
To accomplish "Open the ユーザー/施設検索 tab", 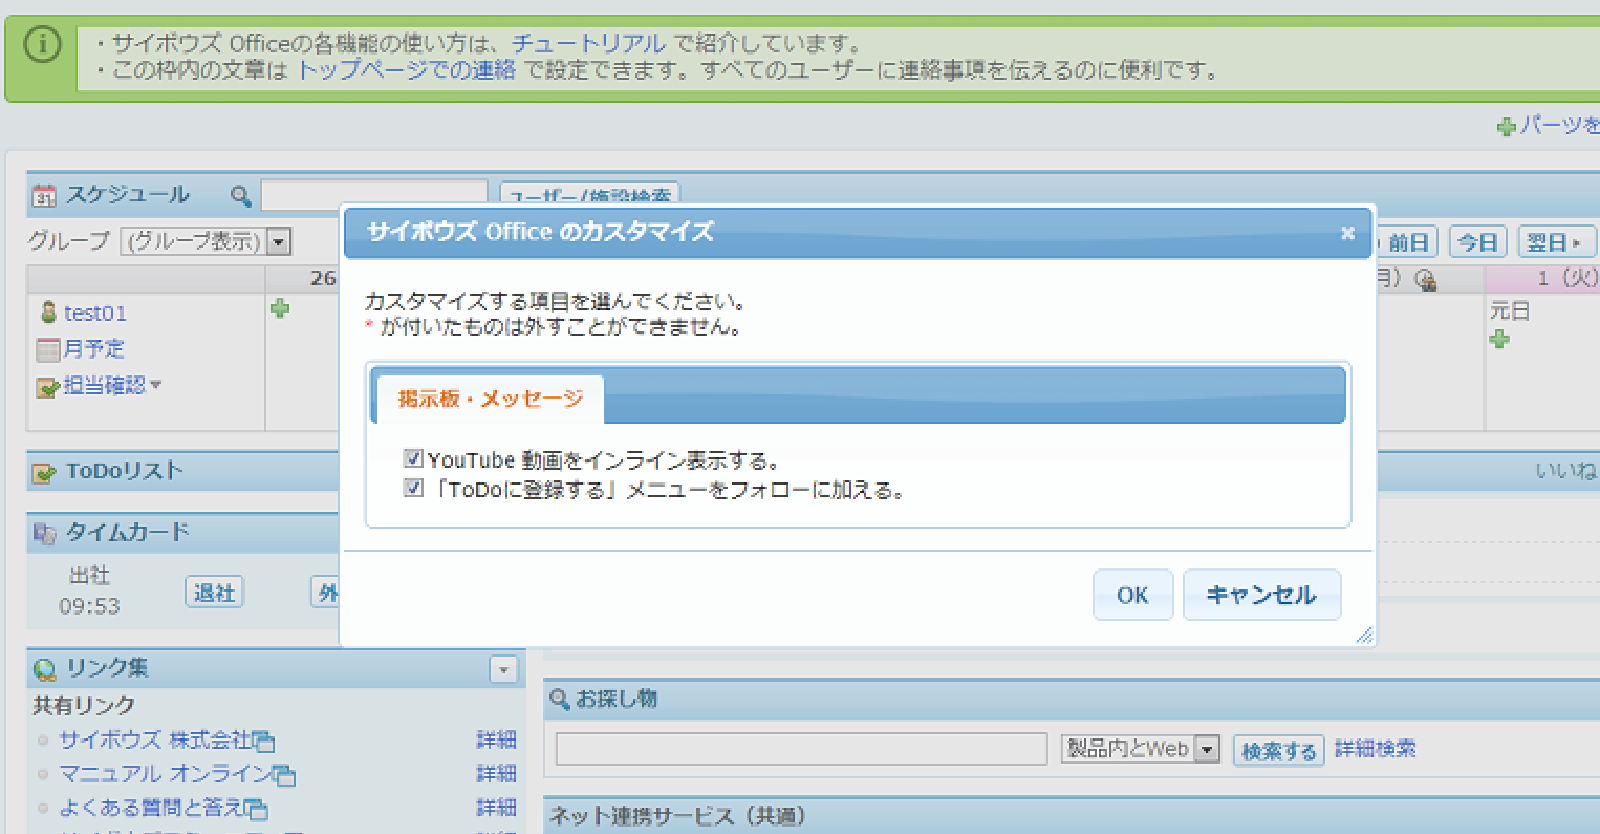I will pyautogui.click(x=590, y=194).
